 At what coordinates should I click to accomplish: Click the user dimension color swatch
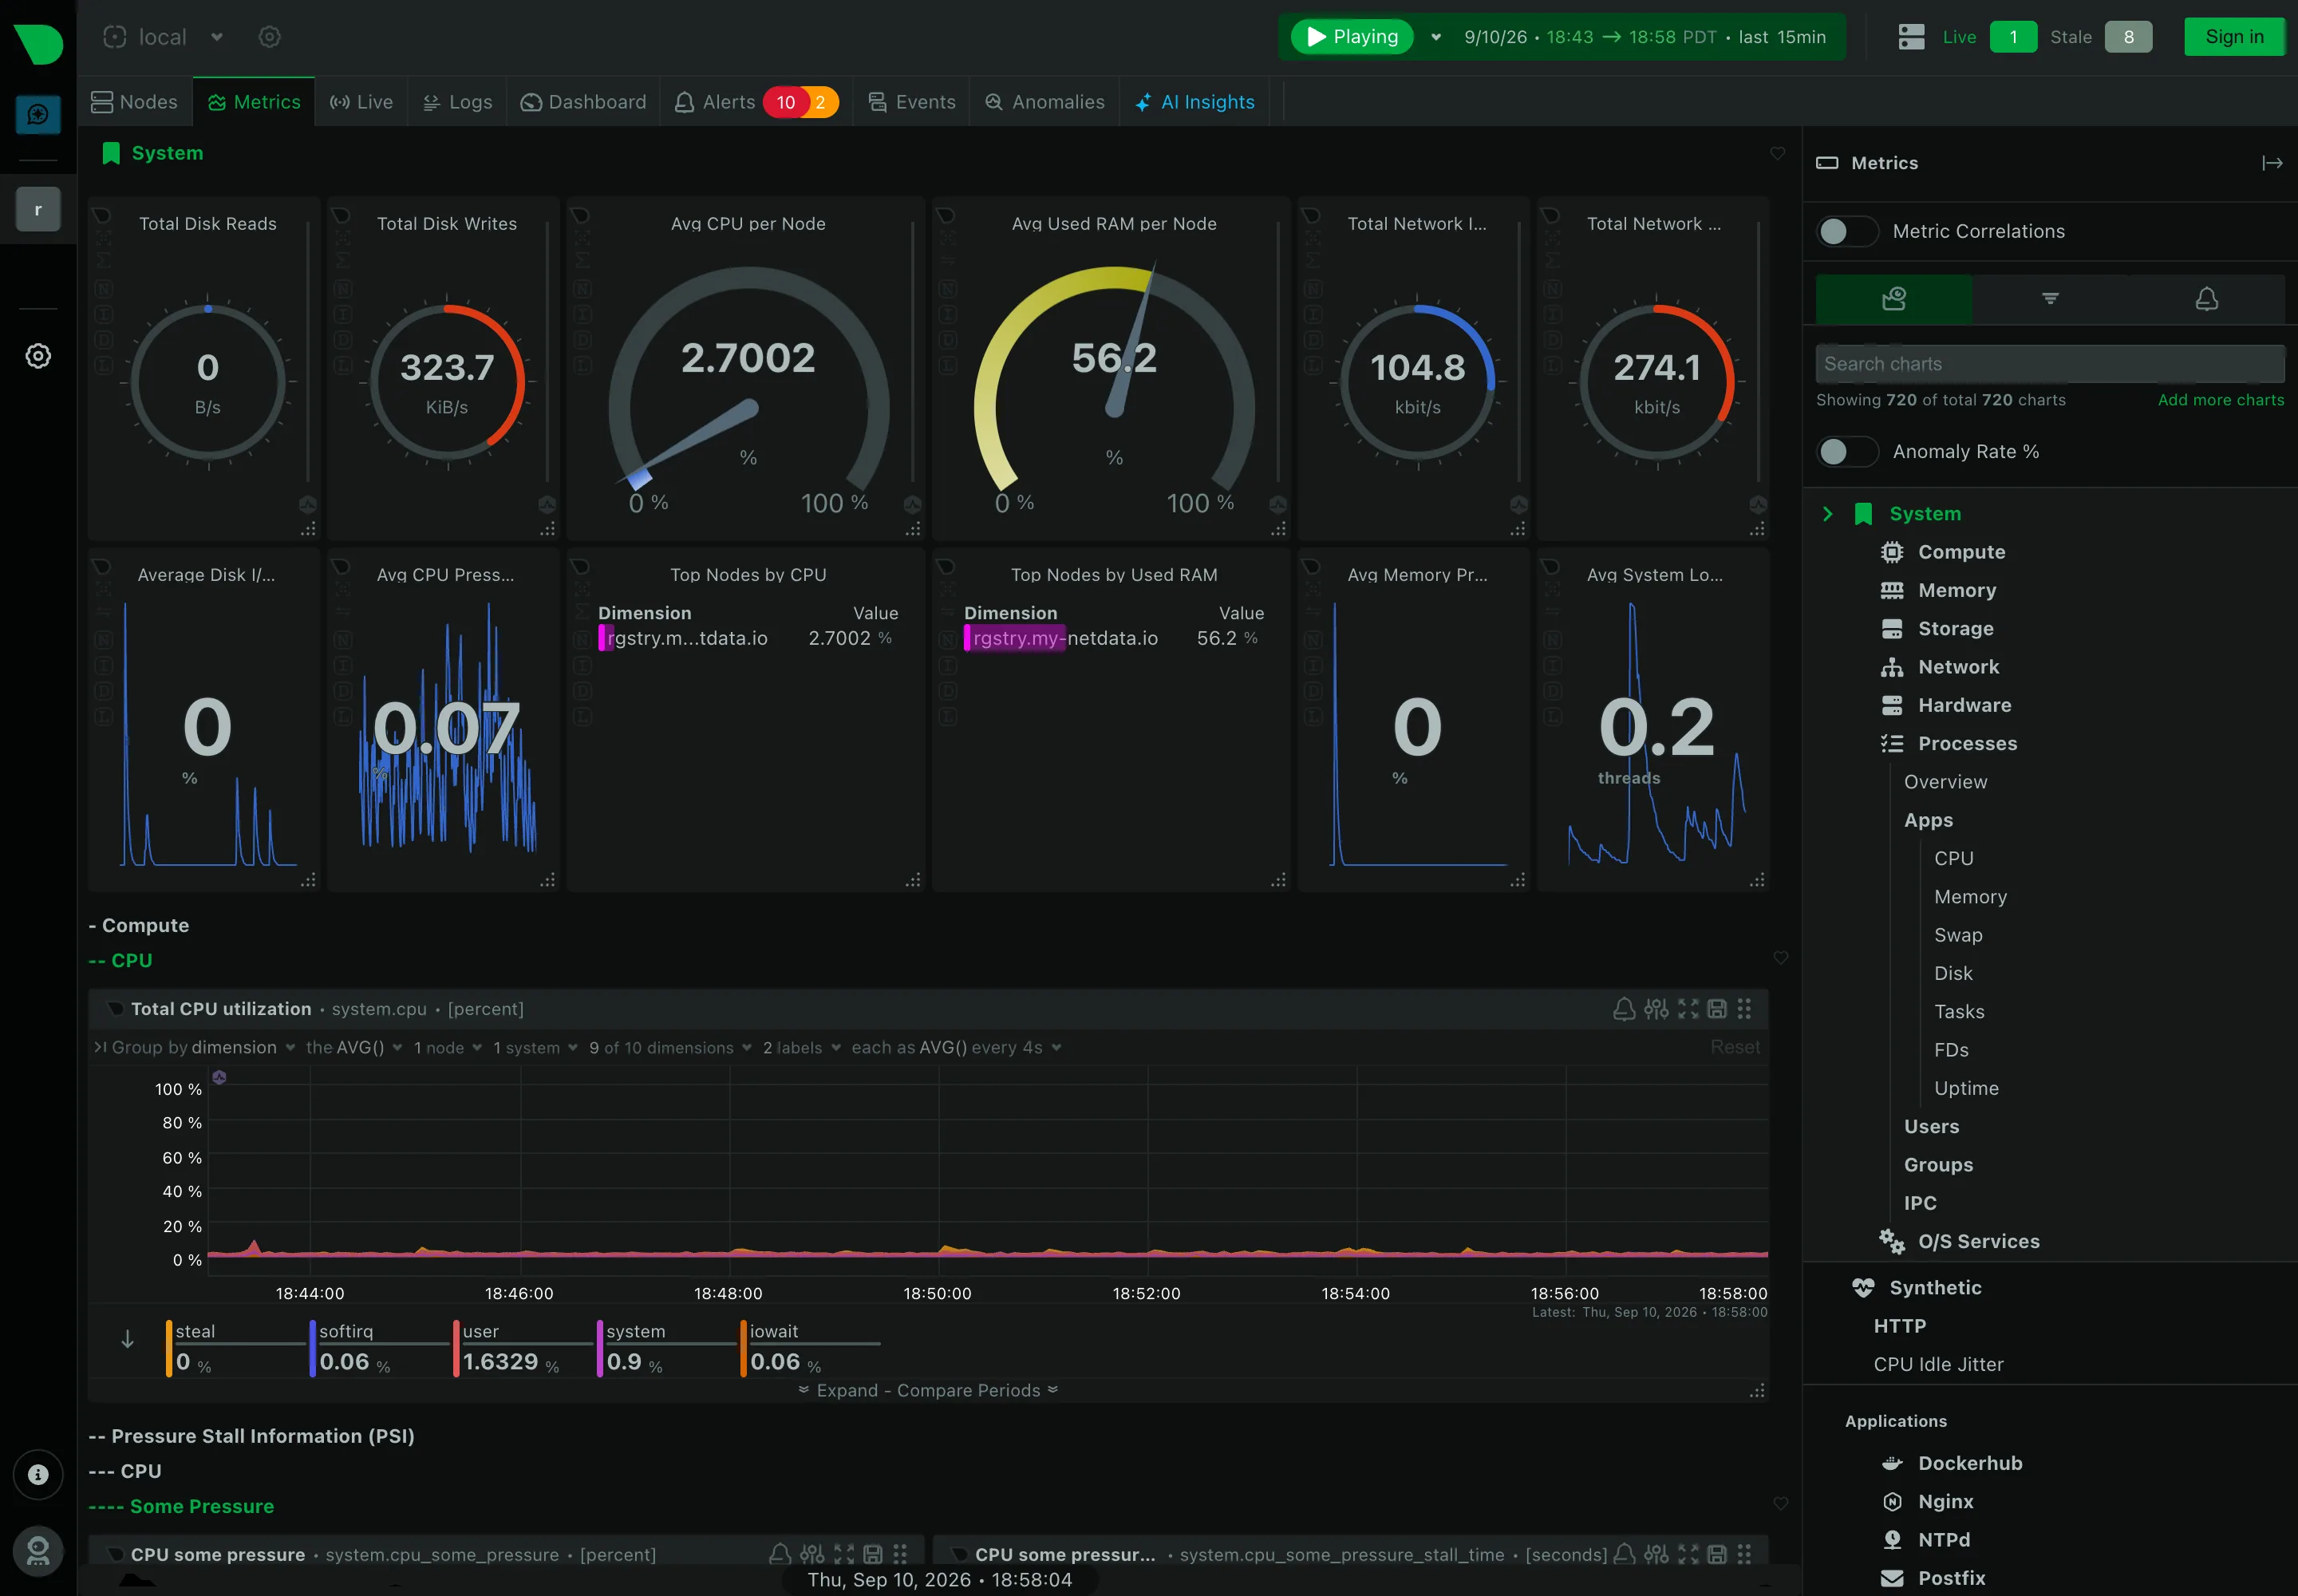coord(456,1349)
